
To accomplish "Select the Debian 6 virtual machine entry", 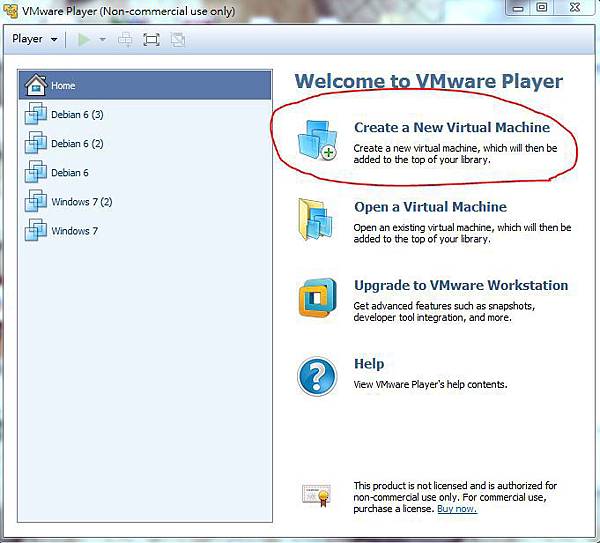I will [x=145, y=172].
